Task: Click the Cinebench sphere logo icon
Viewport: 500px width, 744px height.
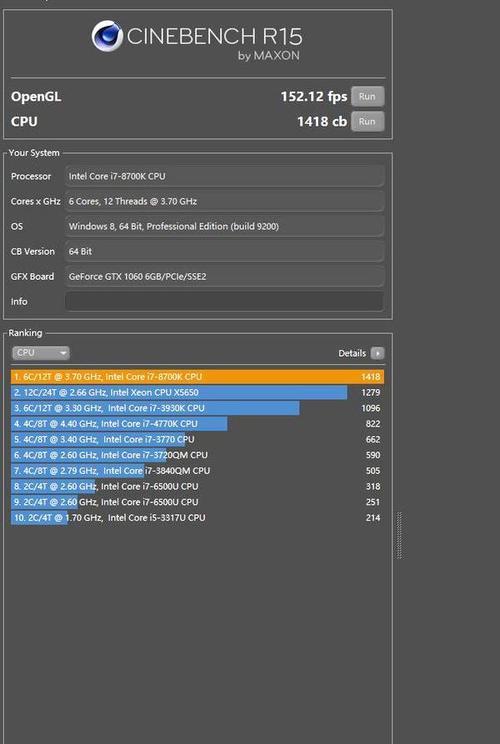Action: pos(107,36)
